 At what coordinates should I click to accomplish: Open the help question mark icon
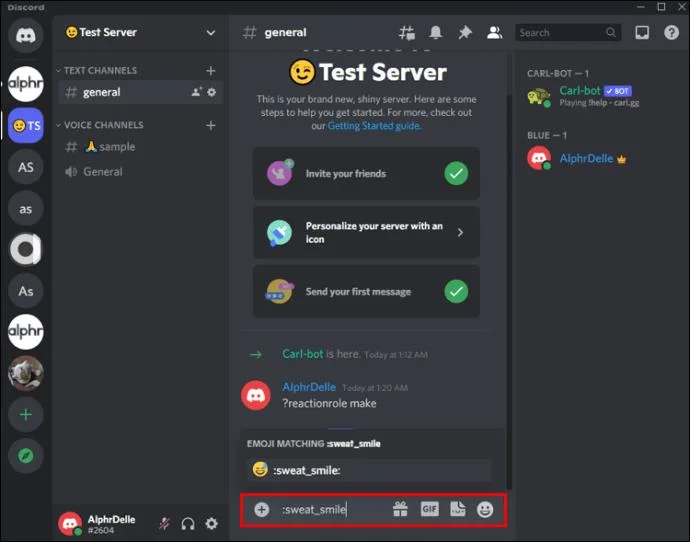pos(672,33)
